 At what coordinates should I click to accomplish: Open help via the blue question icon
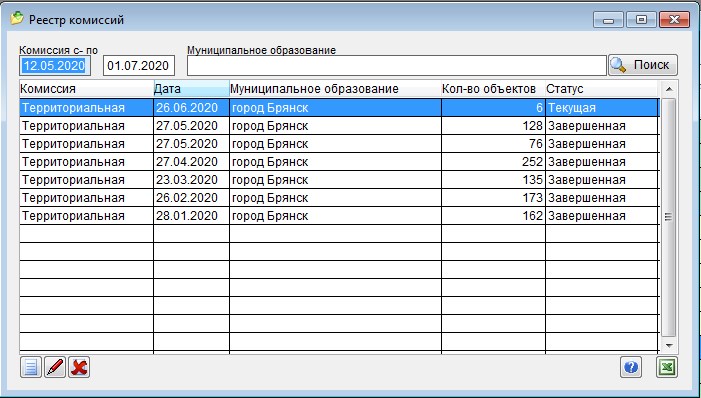[631, 368]
